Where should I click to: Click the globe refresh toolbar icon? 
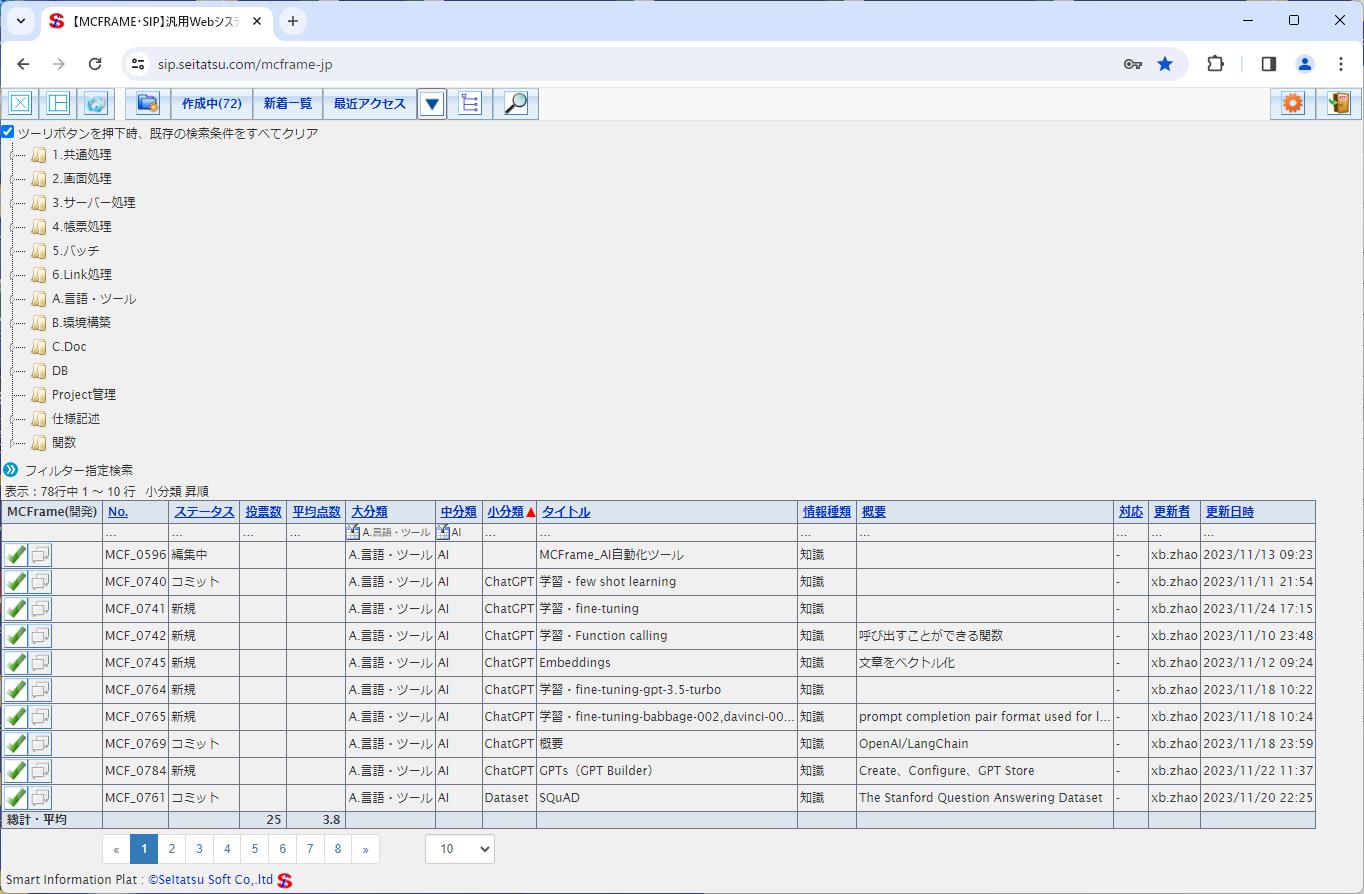(x=96, y=103)
